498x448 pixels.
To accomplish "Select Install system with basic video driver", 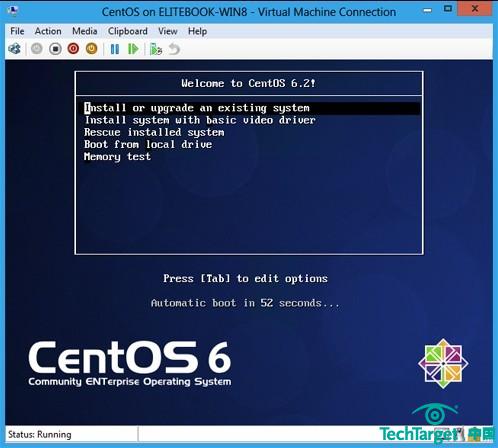I will tap(200, 120).
